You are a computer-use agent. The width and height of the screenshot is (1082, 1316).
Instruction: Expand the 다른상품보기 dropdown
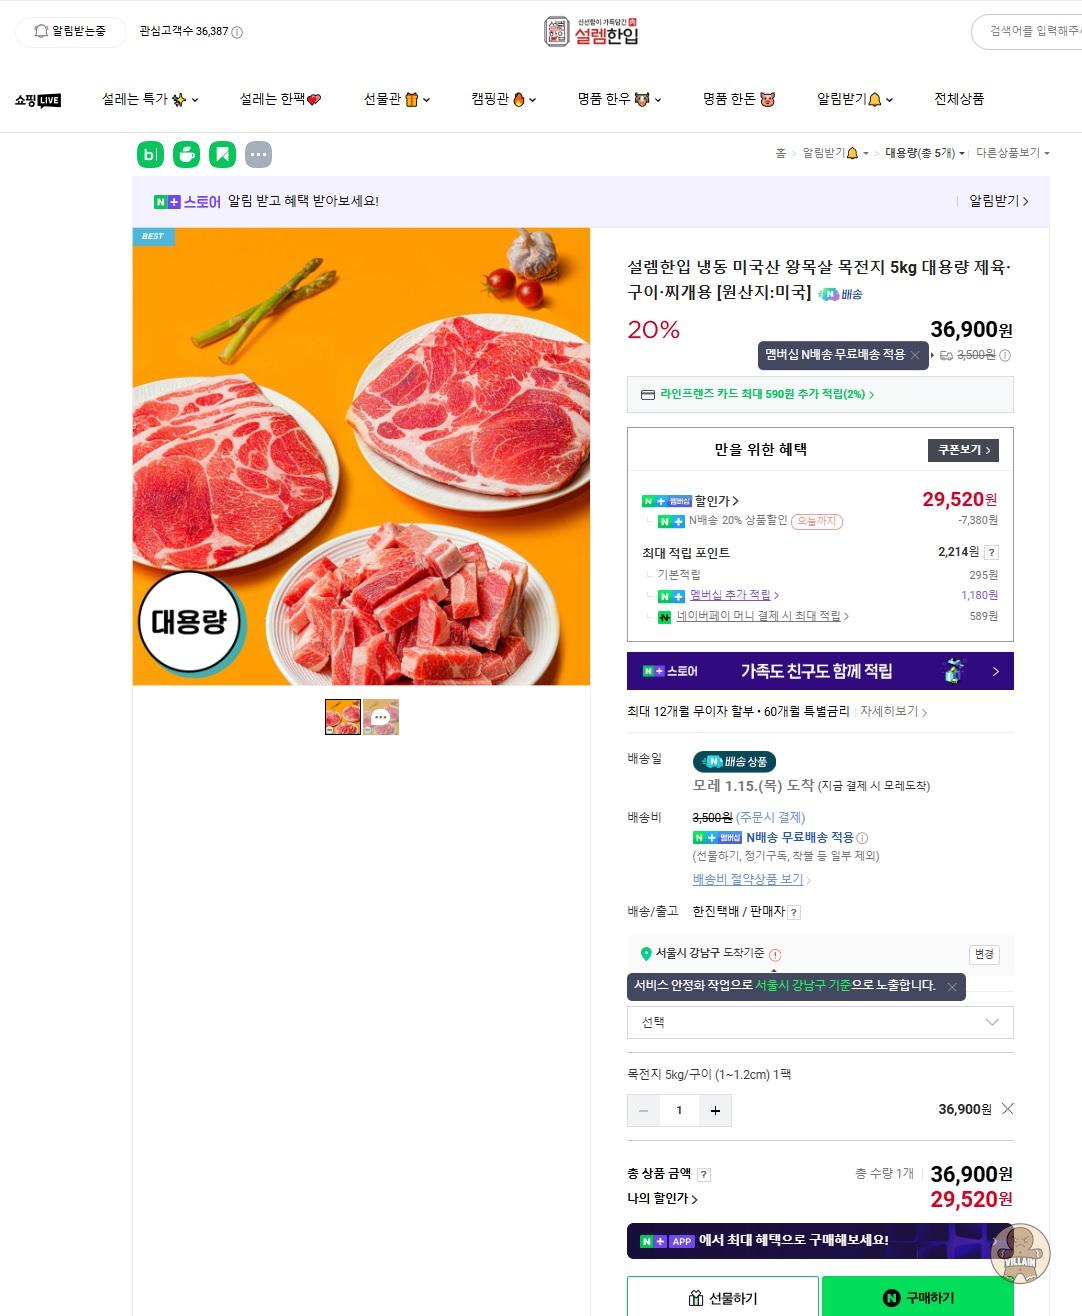pyautogui.click(x=1012, y=153)
